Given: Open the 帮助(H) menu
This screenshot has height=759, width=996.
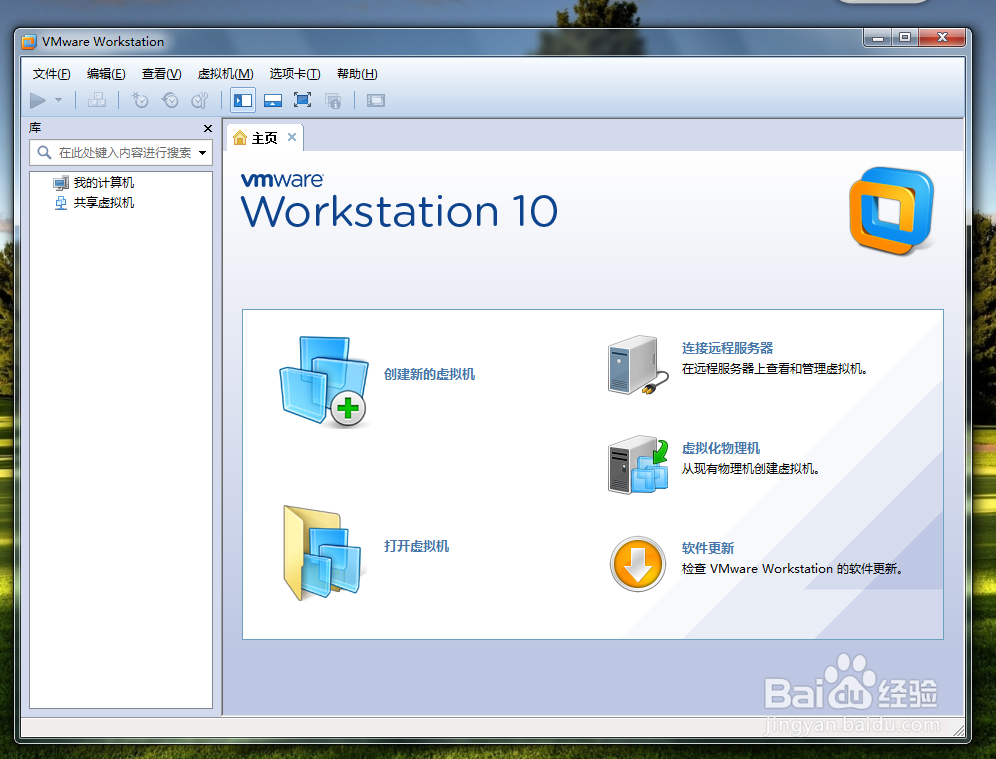Looking at the screenshot, I should pyautogui.click(x=357, y=73).
